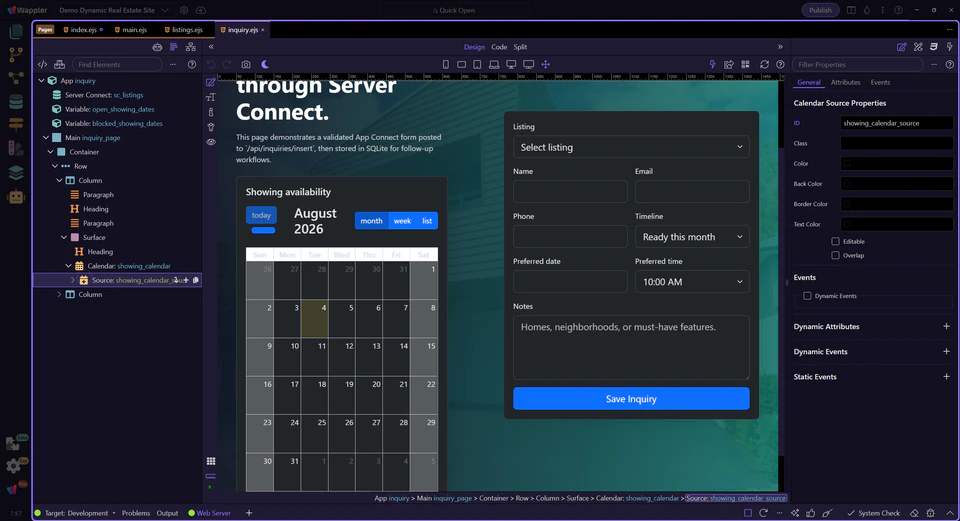
Task: Click the grid icon left of calendar
Action: (x=211, y=461)
